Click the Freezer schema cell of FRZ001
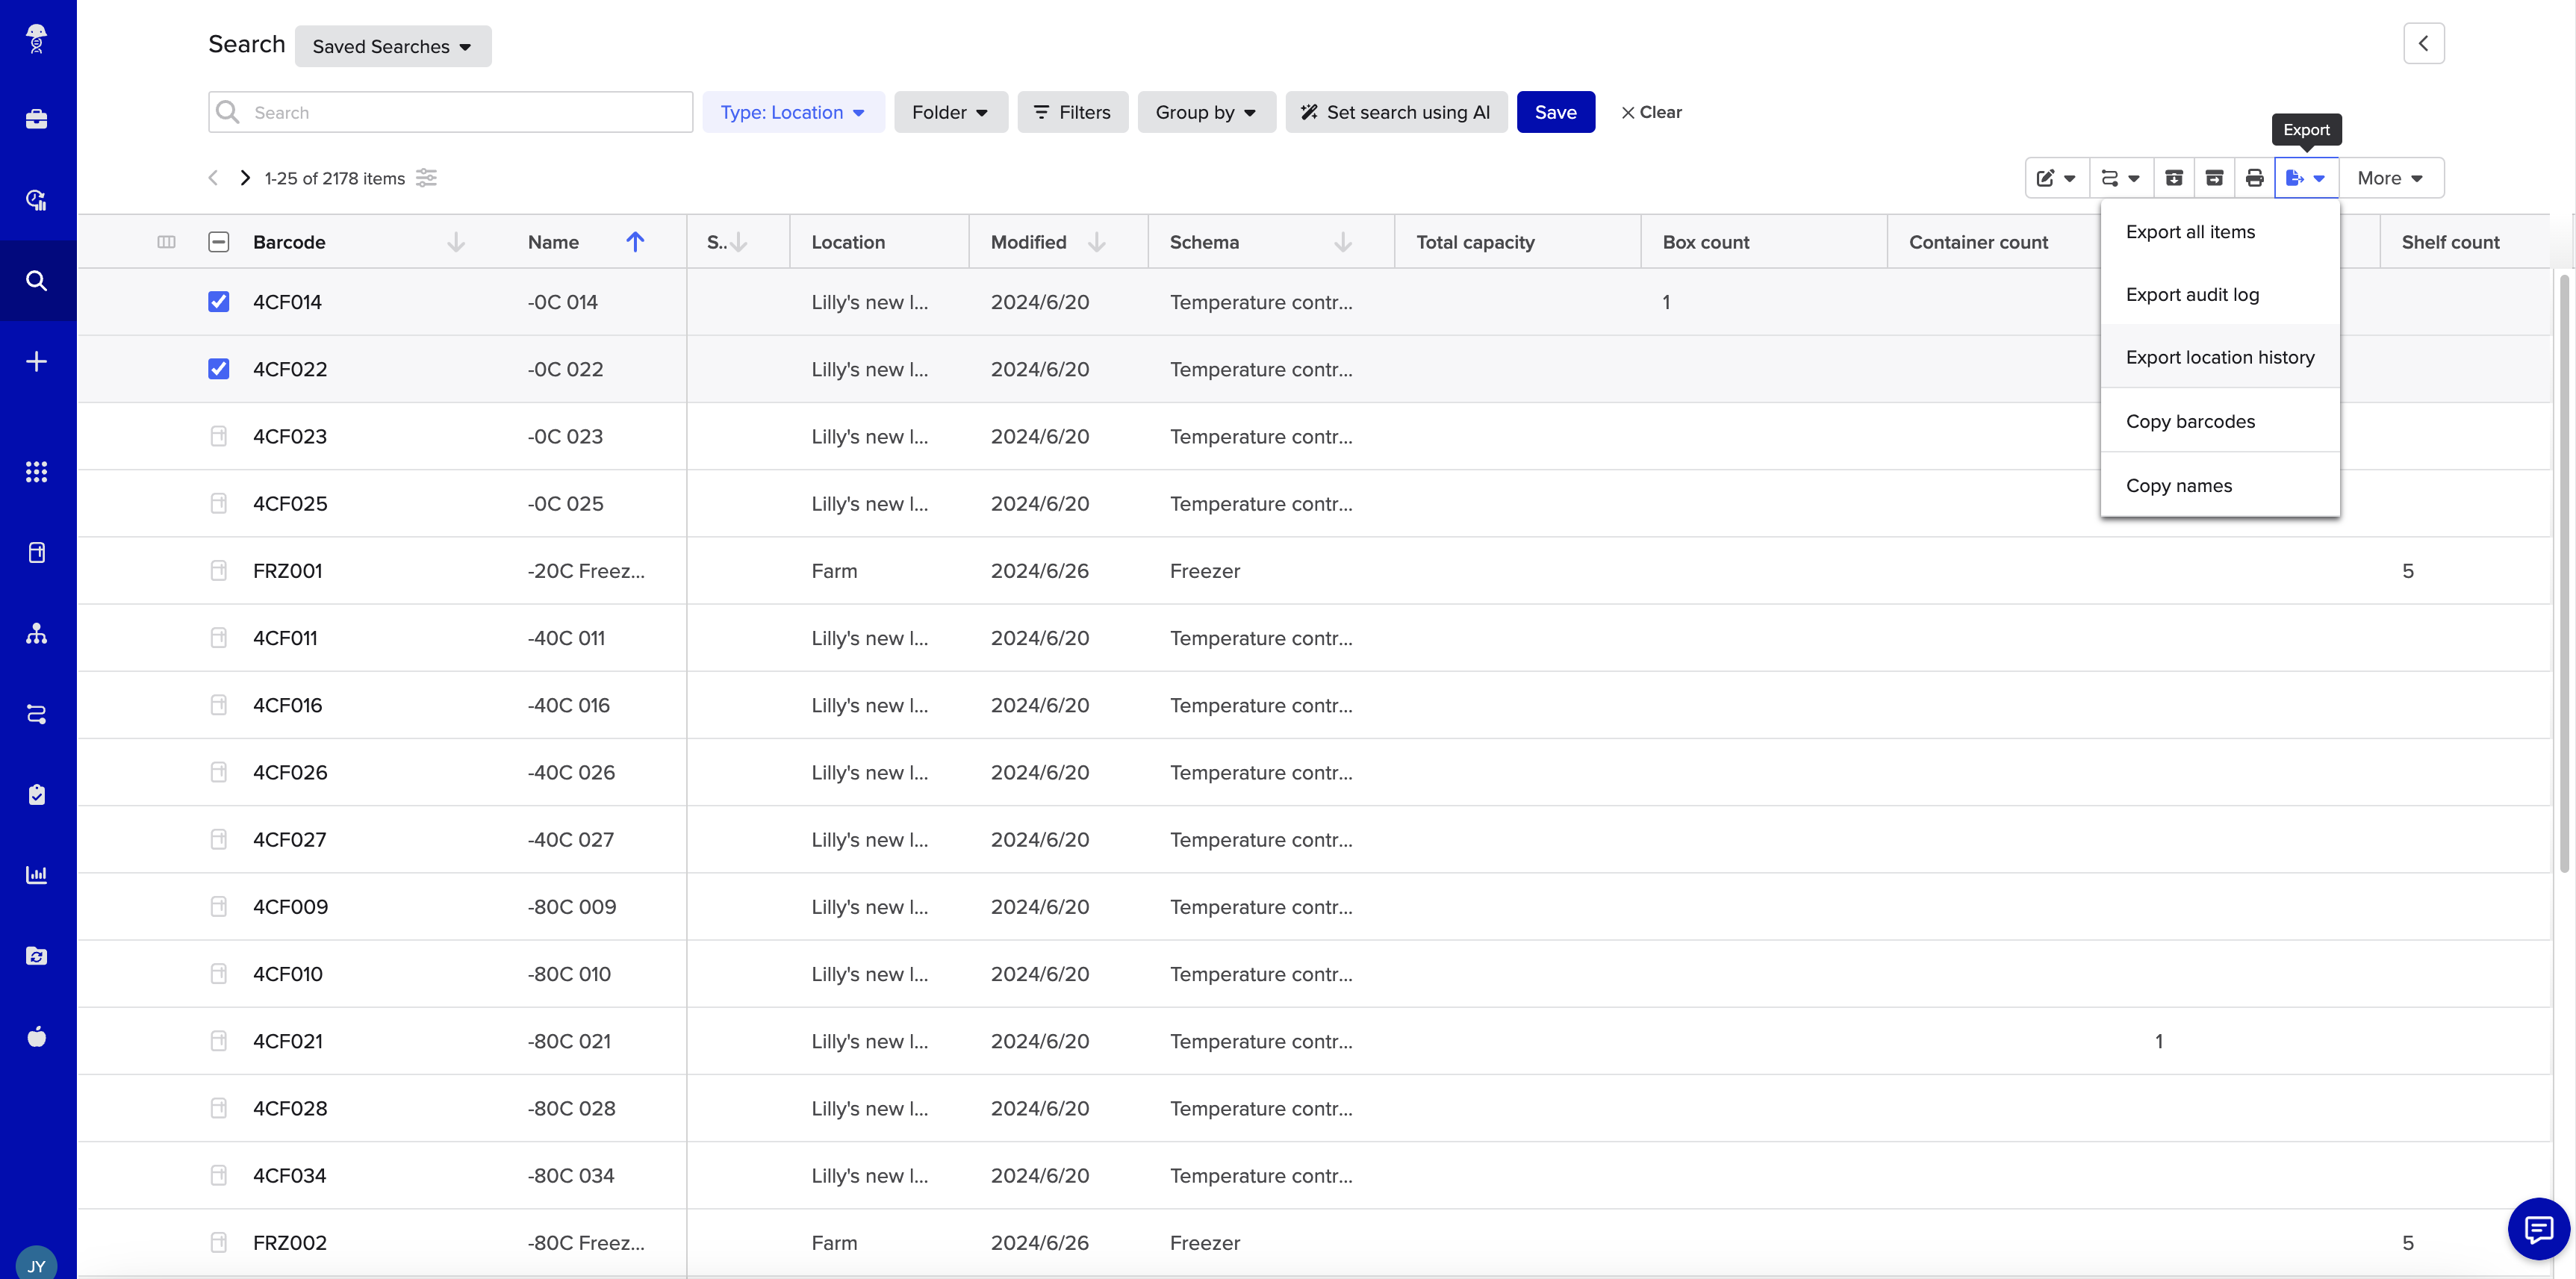Image resolution: width=2576 pixels, height=1279 pixels. click(1204, 571)
